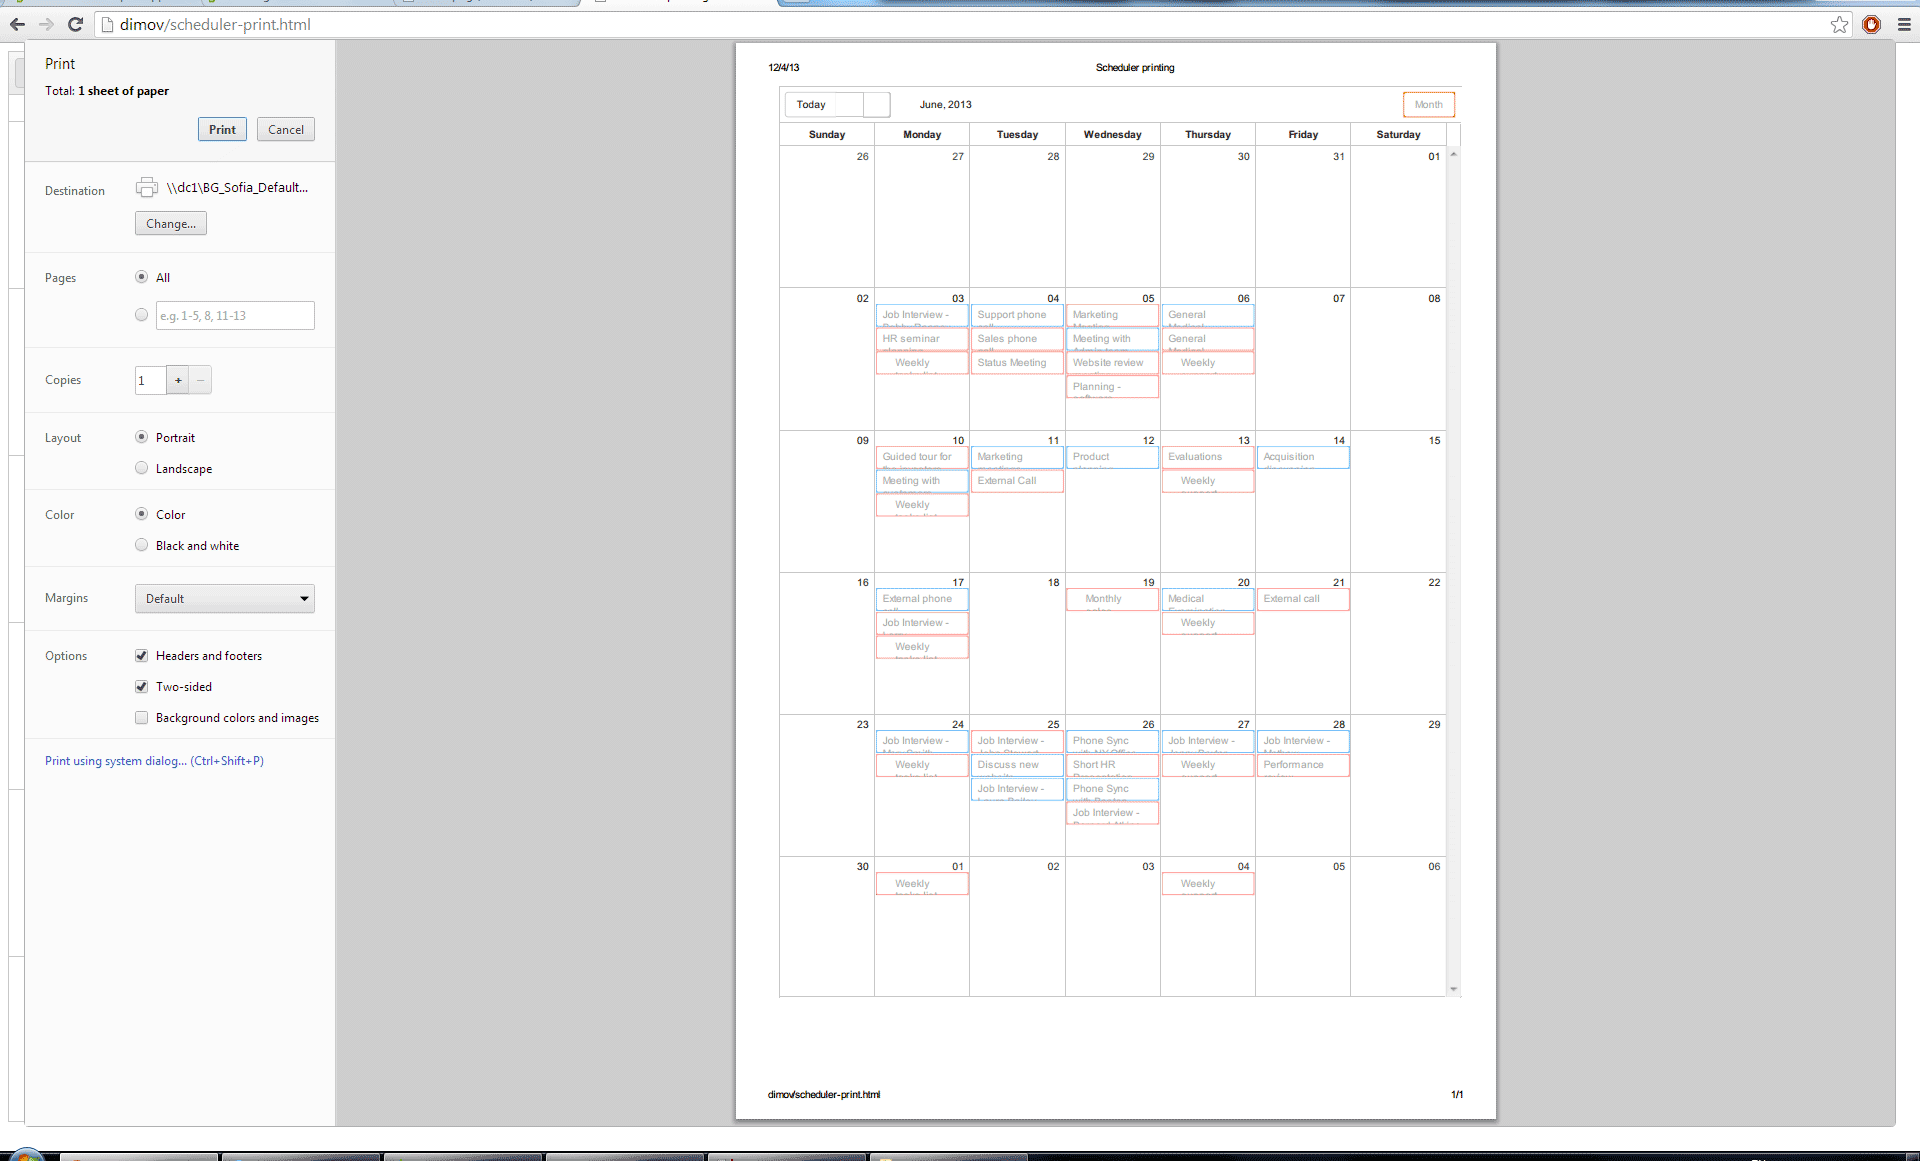Click the page range input field
Image resolution: width=1920 pixels, height=1161 pixels.
coord(235,316)
